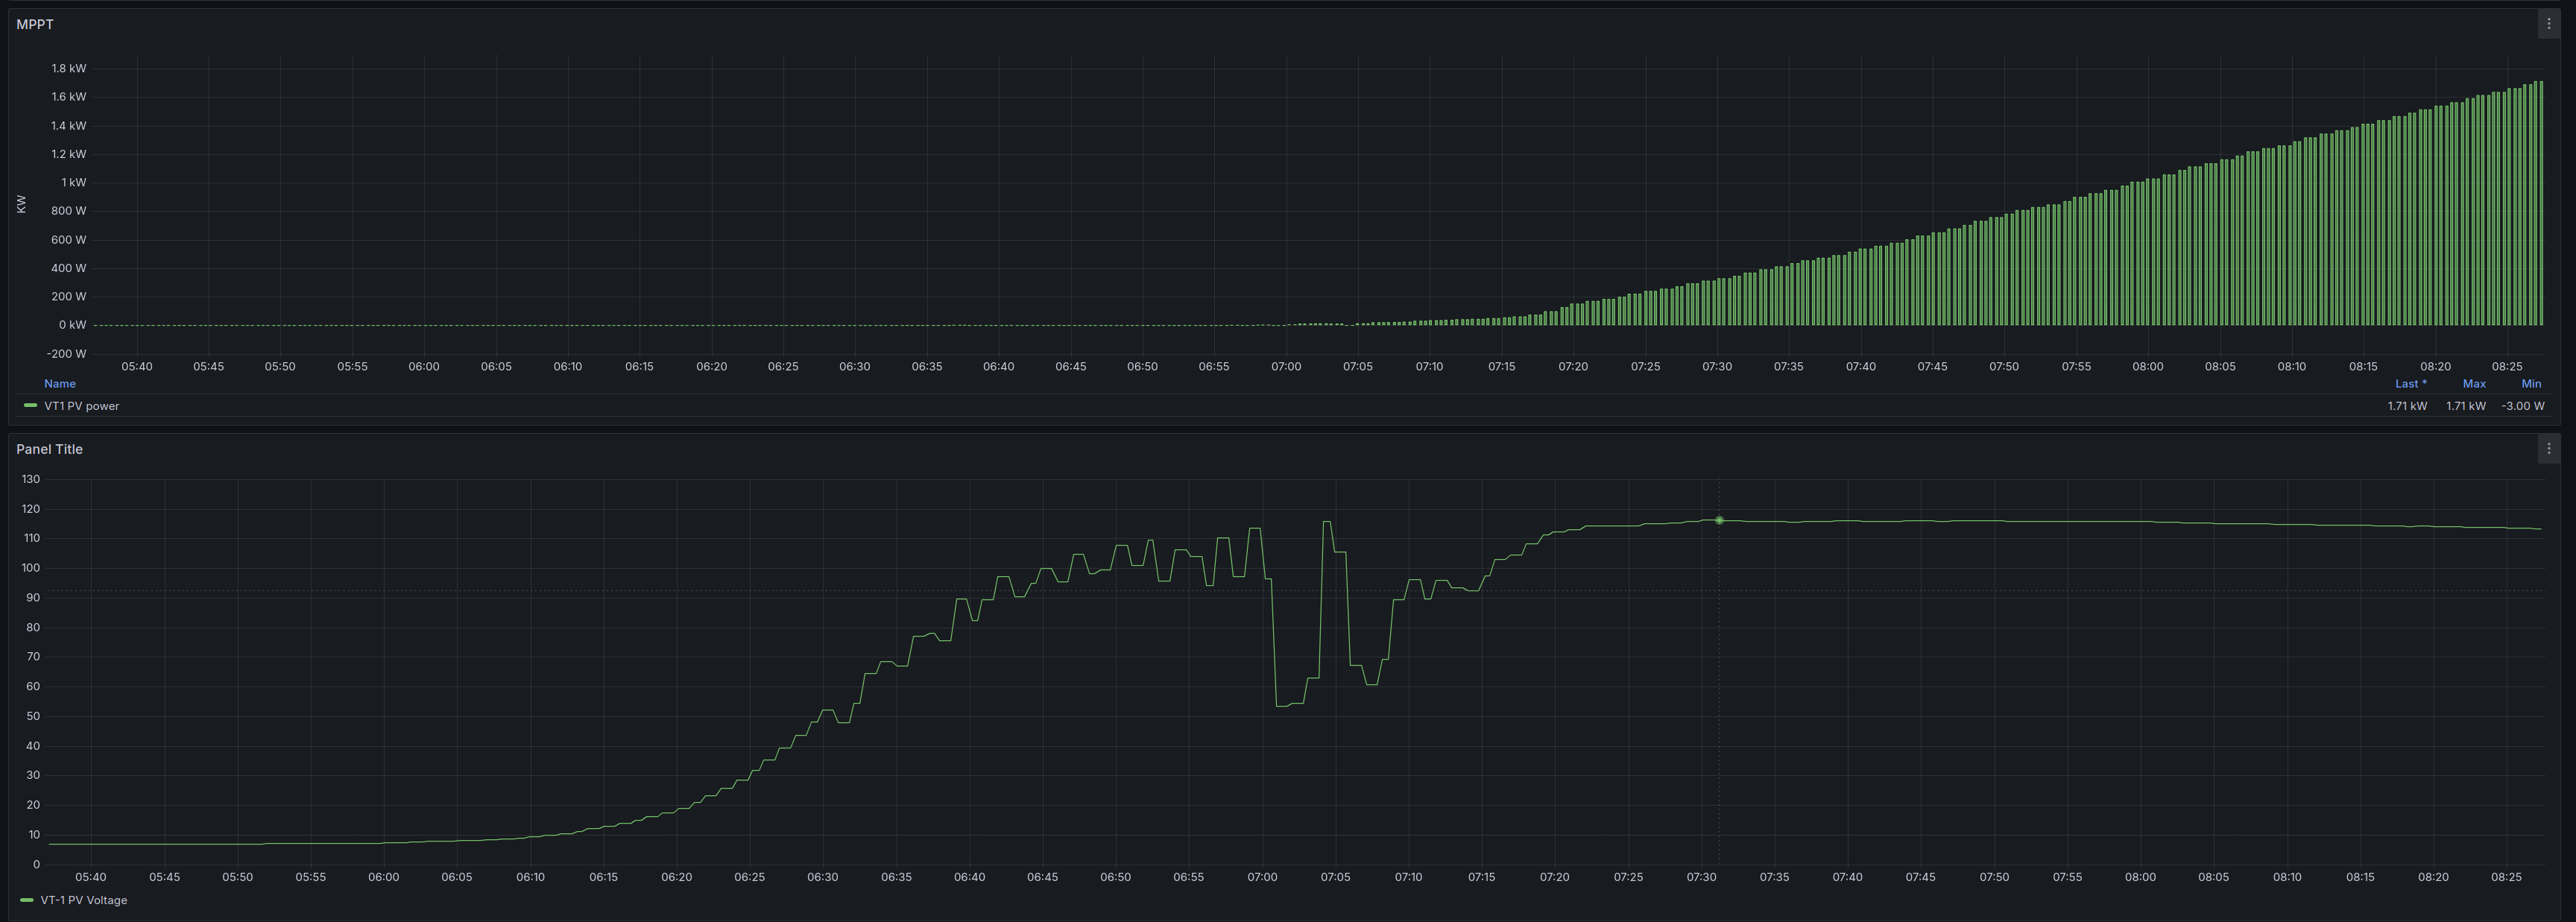Screen dimensions: 2576x922
Task: Open the Panel Title three-dot menu
Action: click(x=2548, y=449)
